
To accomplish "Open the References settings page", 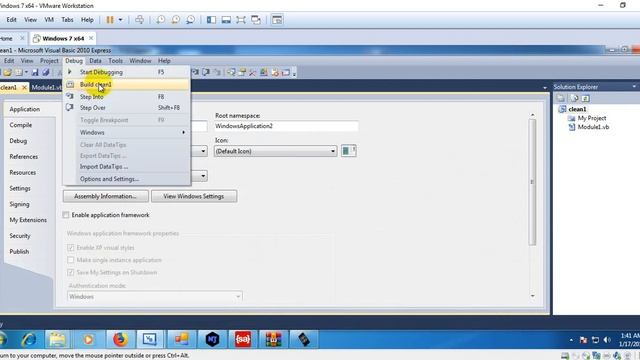I will (24, 157).
